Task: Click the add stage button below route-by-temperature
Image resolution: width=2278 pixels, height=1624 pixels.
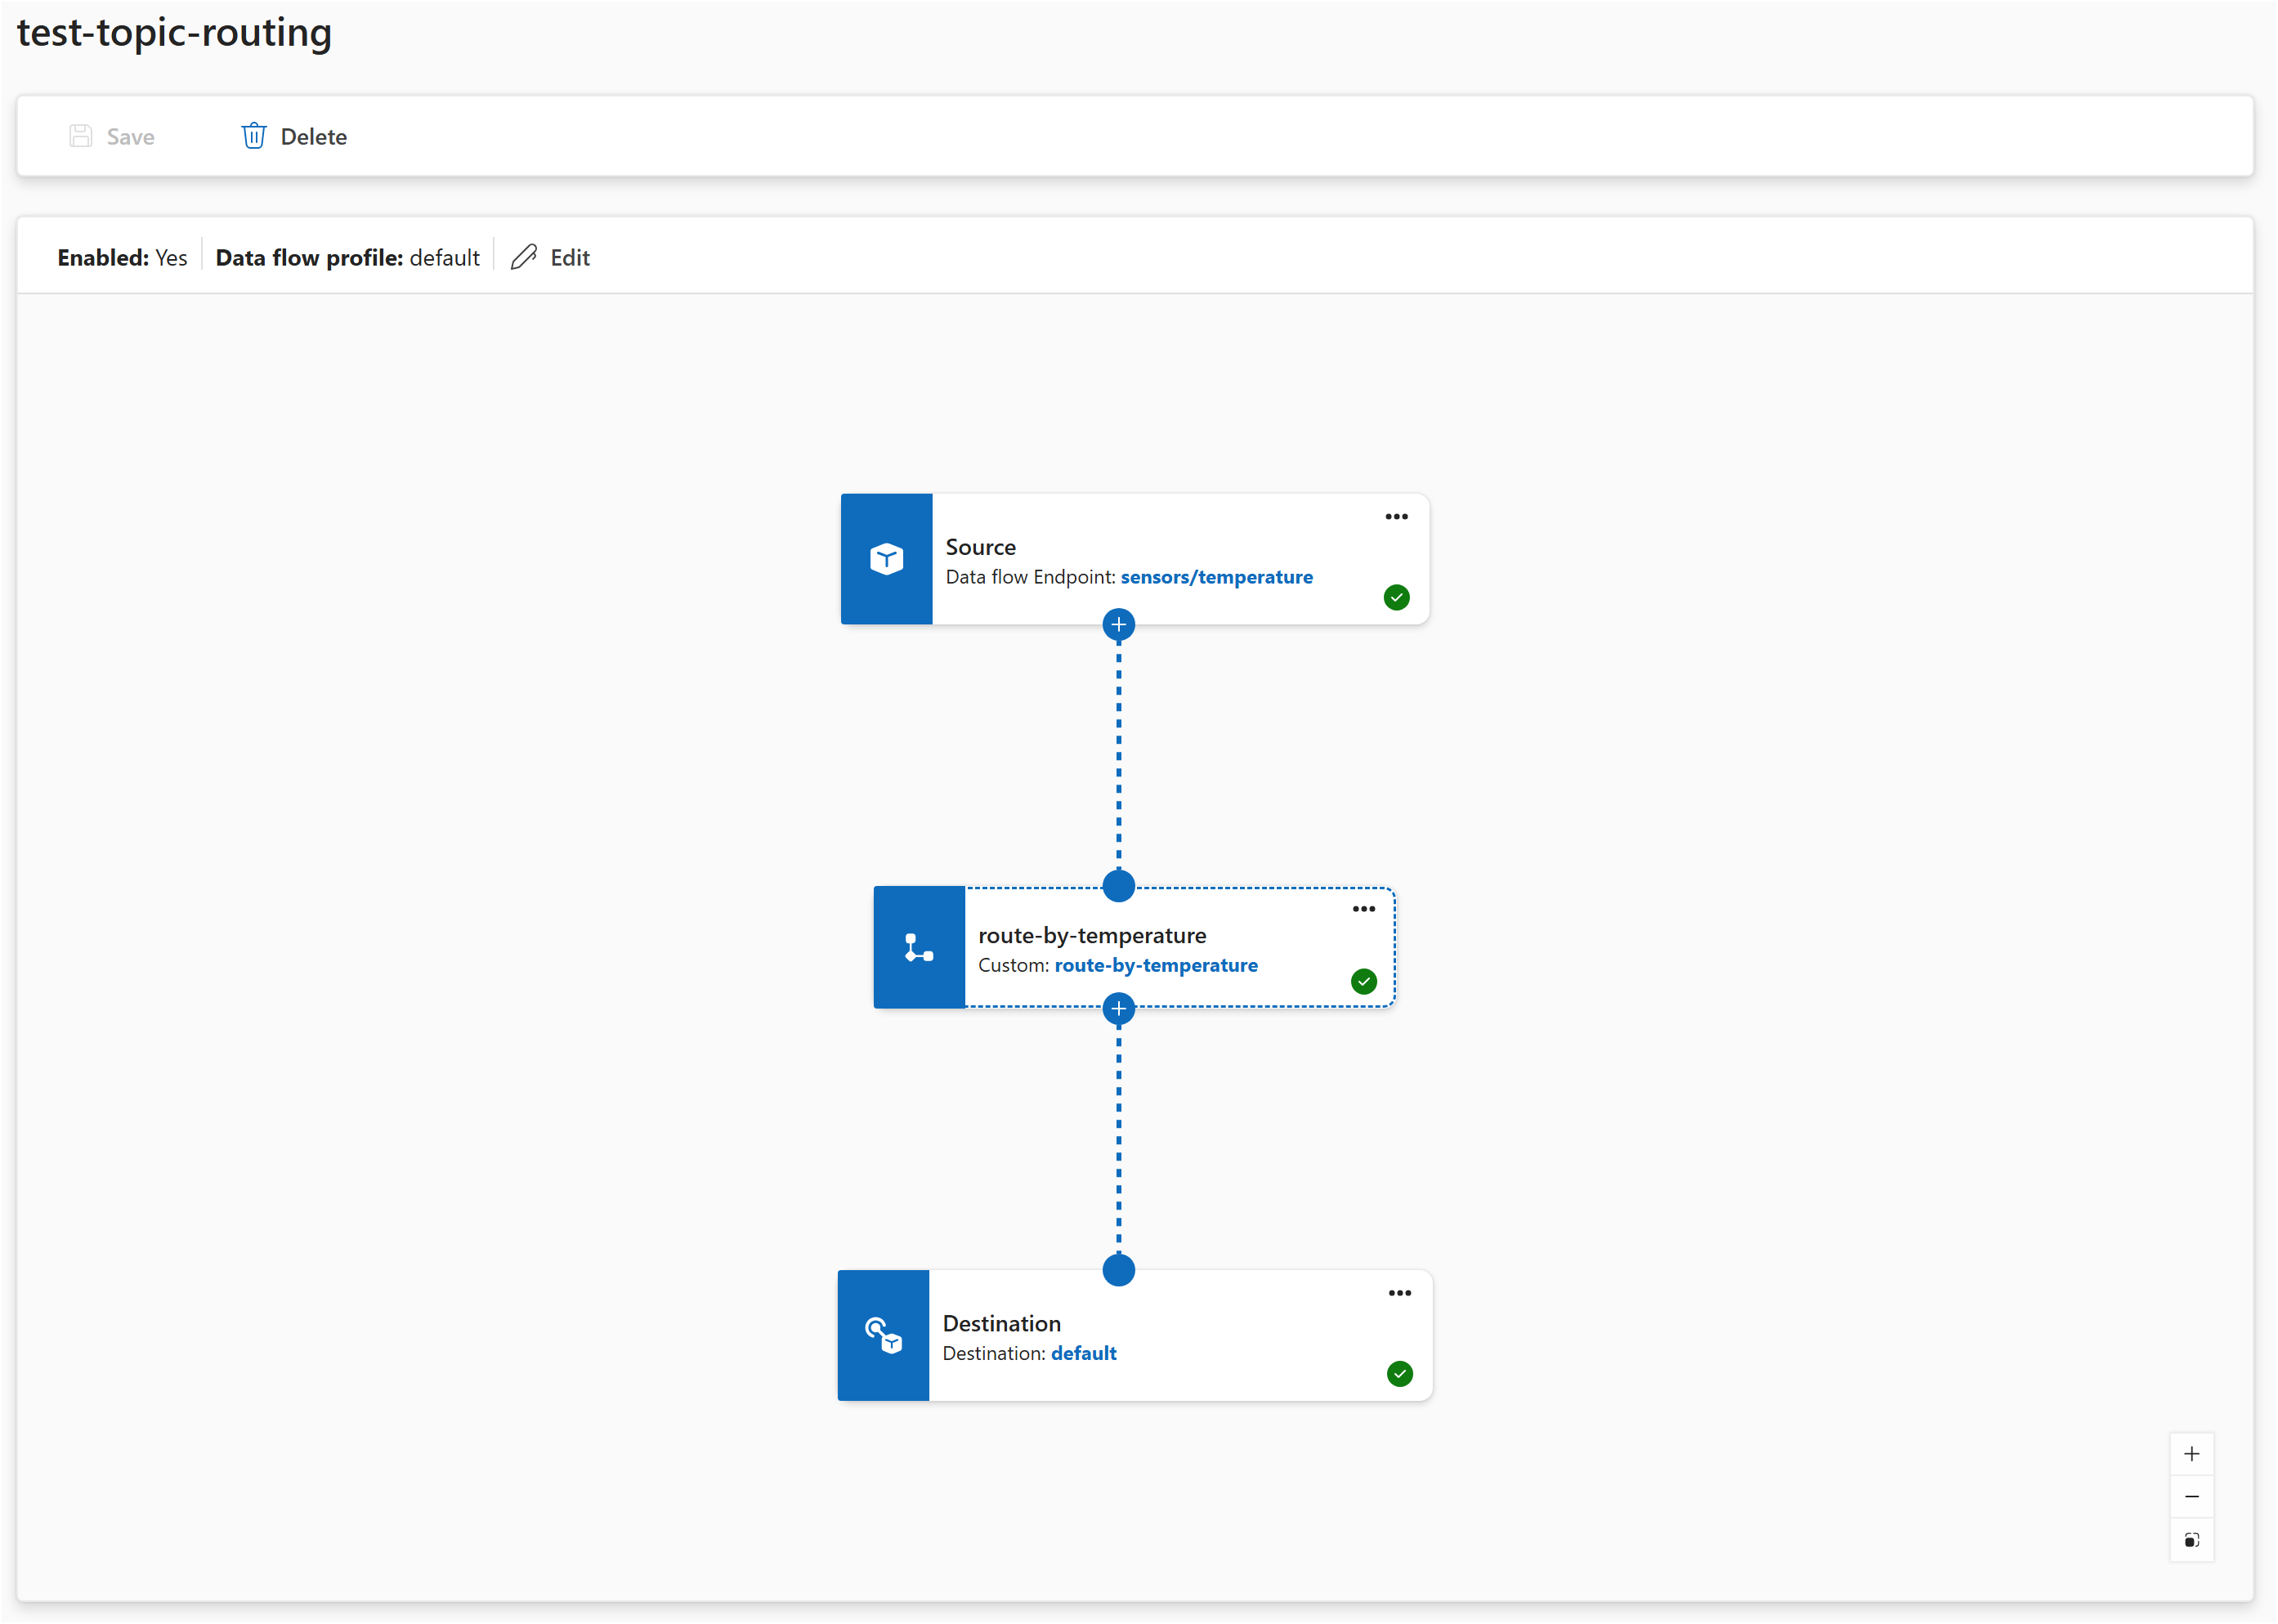Action: [x=1118, y=1008]
